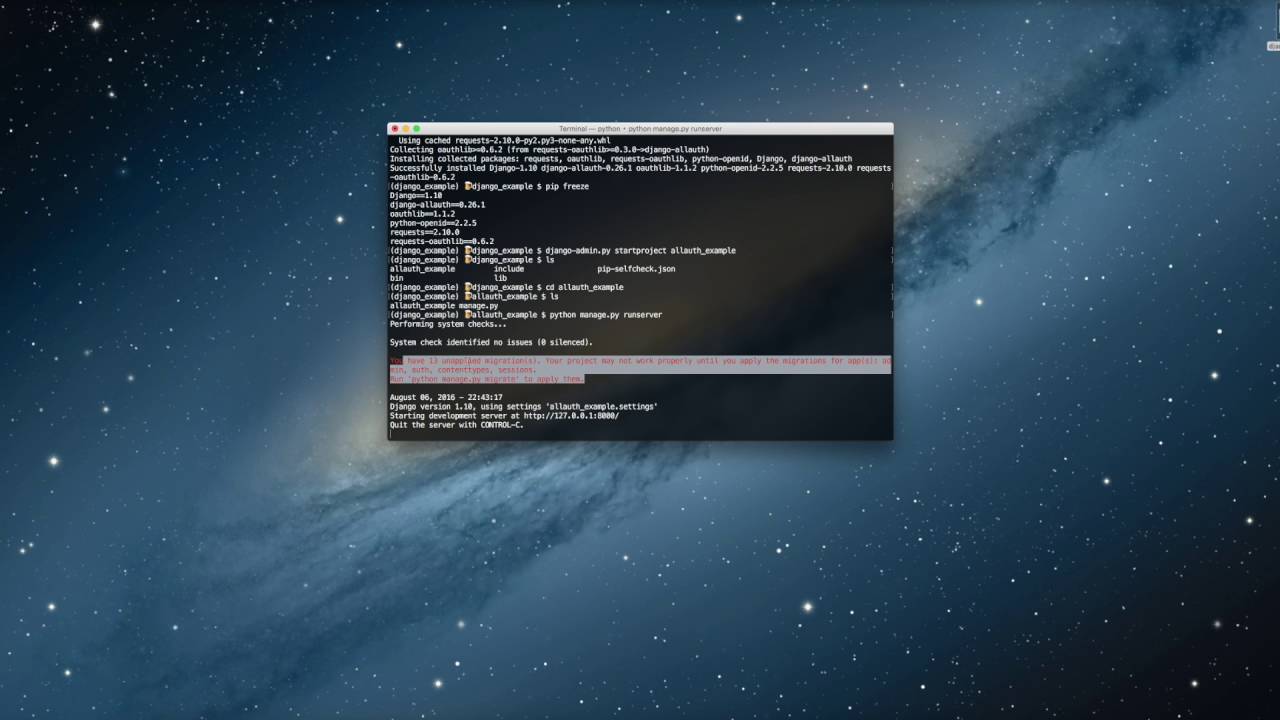Zoom Terminal window with the green button
Viewport: 1280px width, 720px height.
[x=417, y=128]
